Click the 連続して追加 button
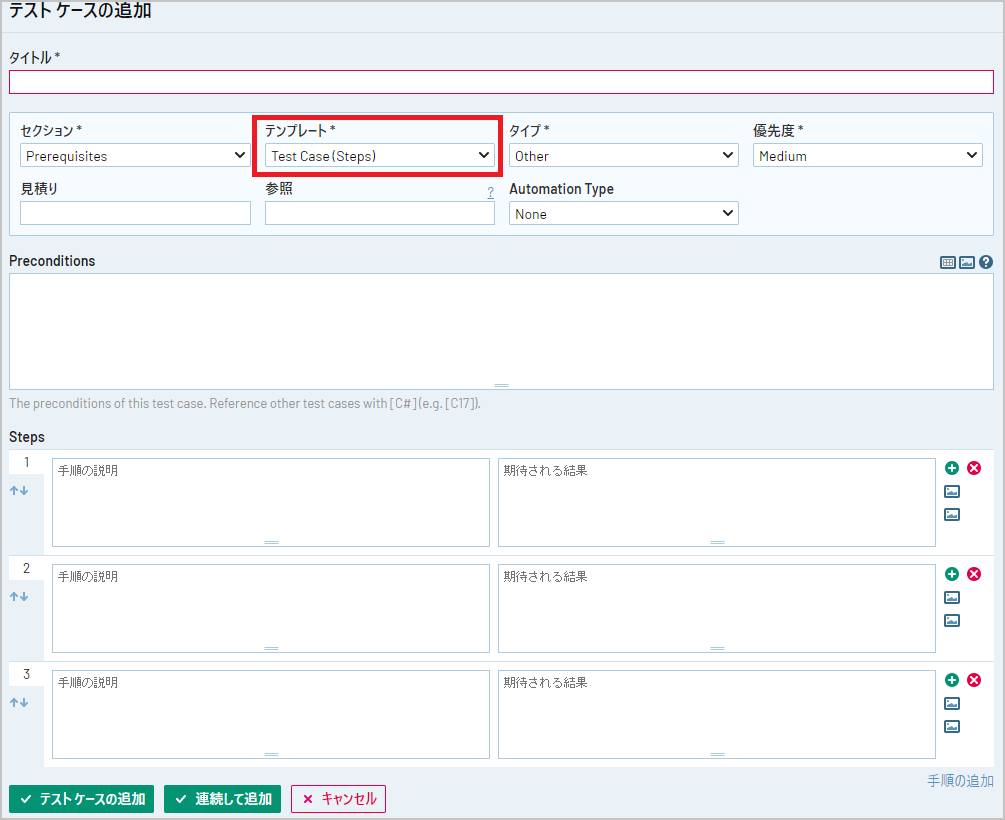The width and height of the screenshot is (1005, 820). click(x=223, y=799)
